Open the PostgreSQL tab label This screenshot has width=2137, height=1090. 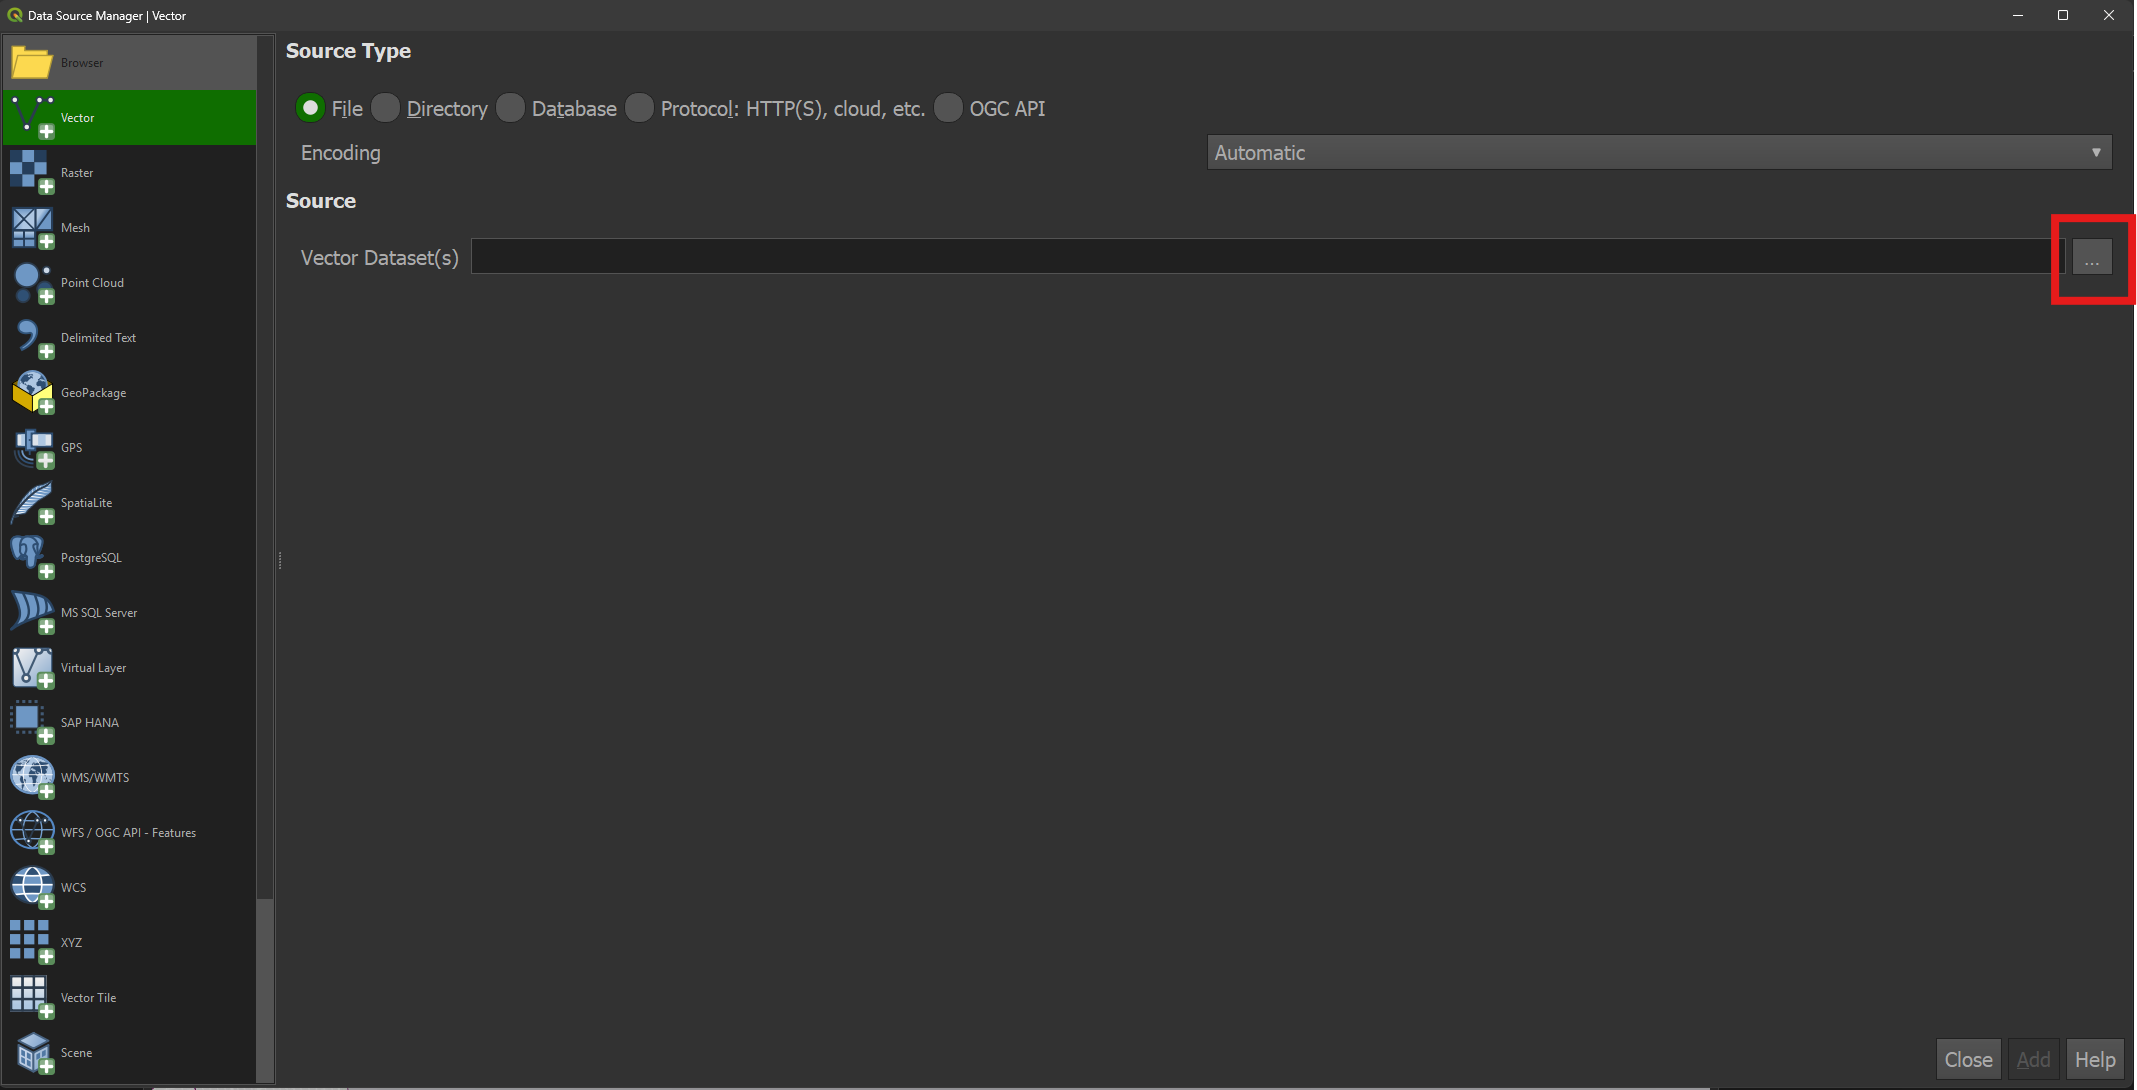coord(91,558)
